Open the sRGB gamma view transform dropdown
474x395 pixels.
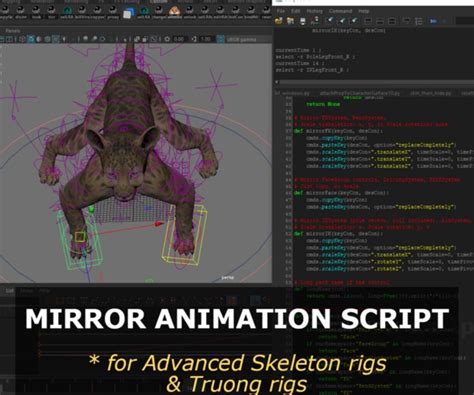point(248,40)
